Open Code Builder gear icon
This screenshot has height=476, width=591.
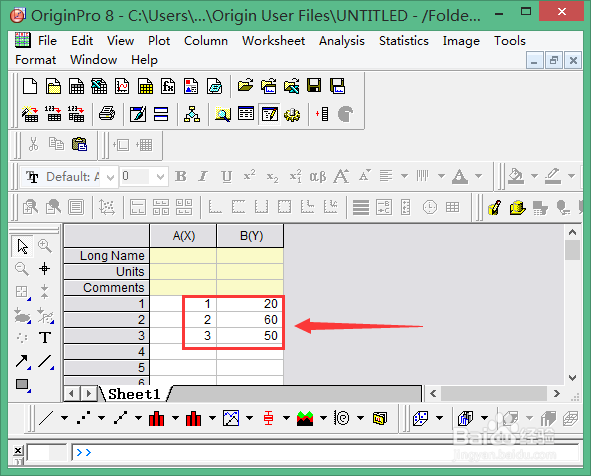[x=292, y=114]
